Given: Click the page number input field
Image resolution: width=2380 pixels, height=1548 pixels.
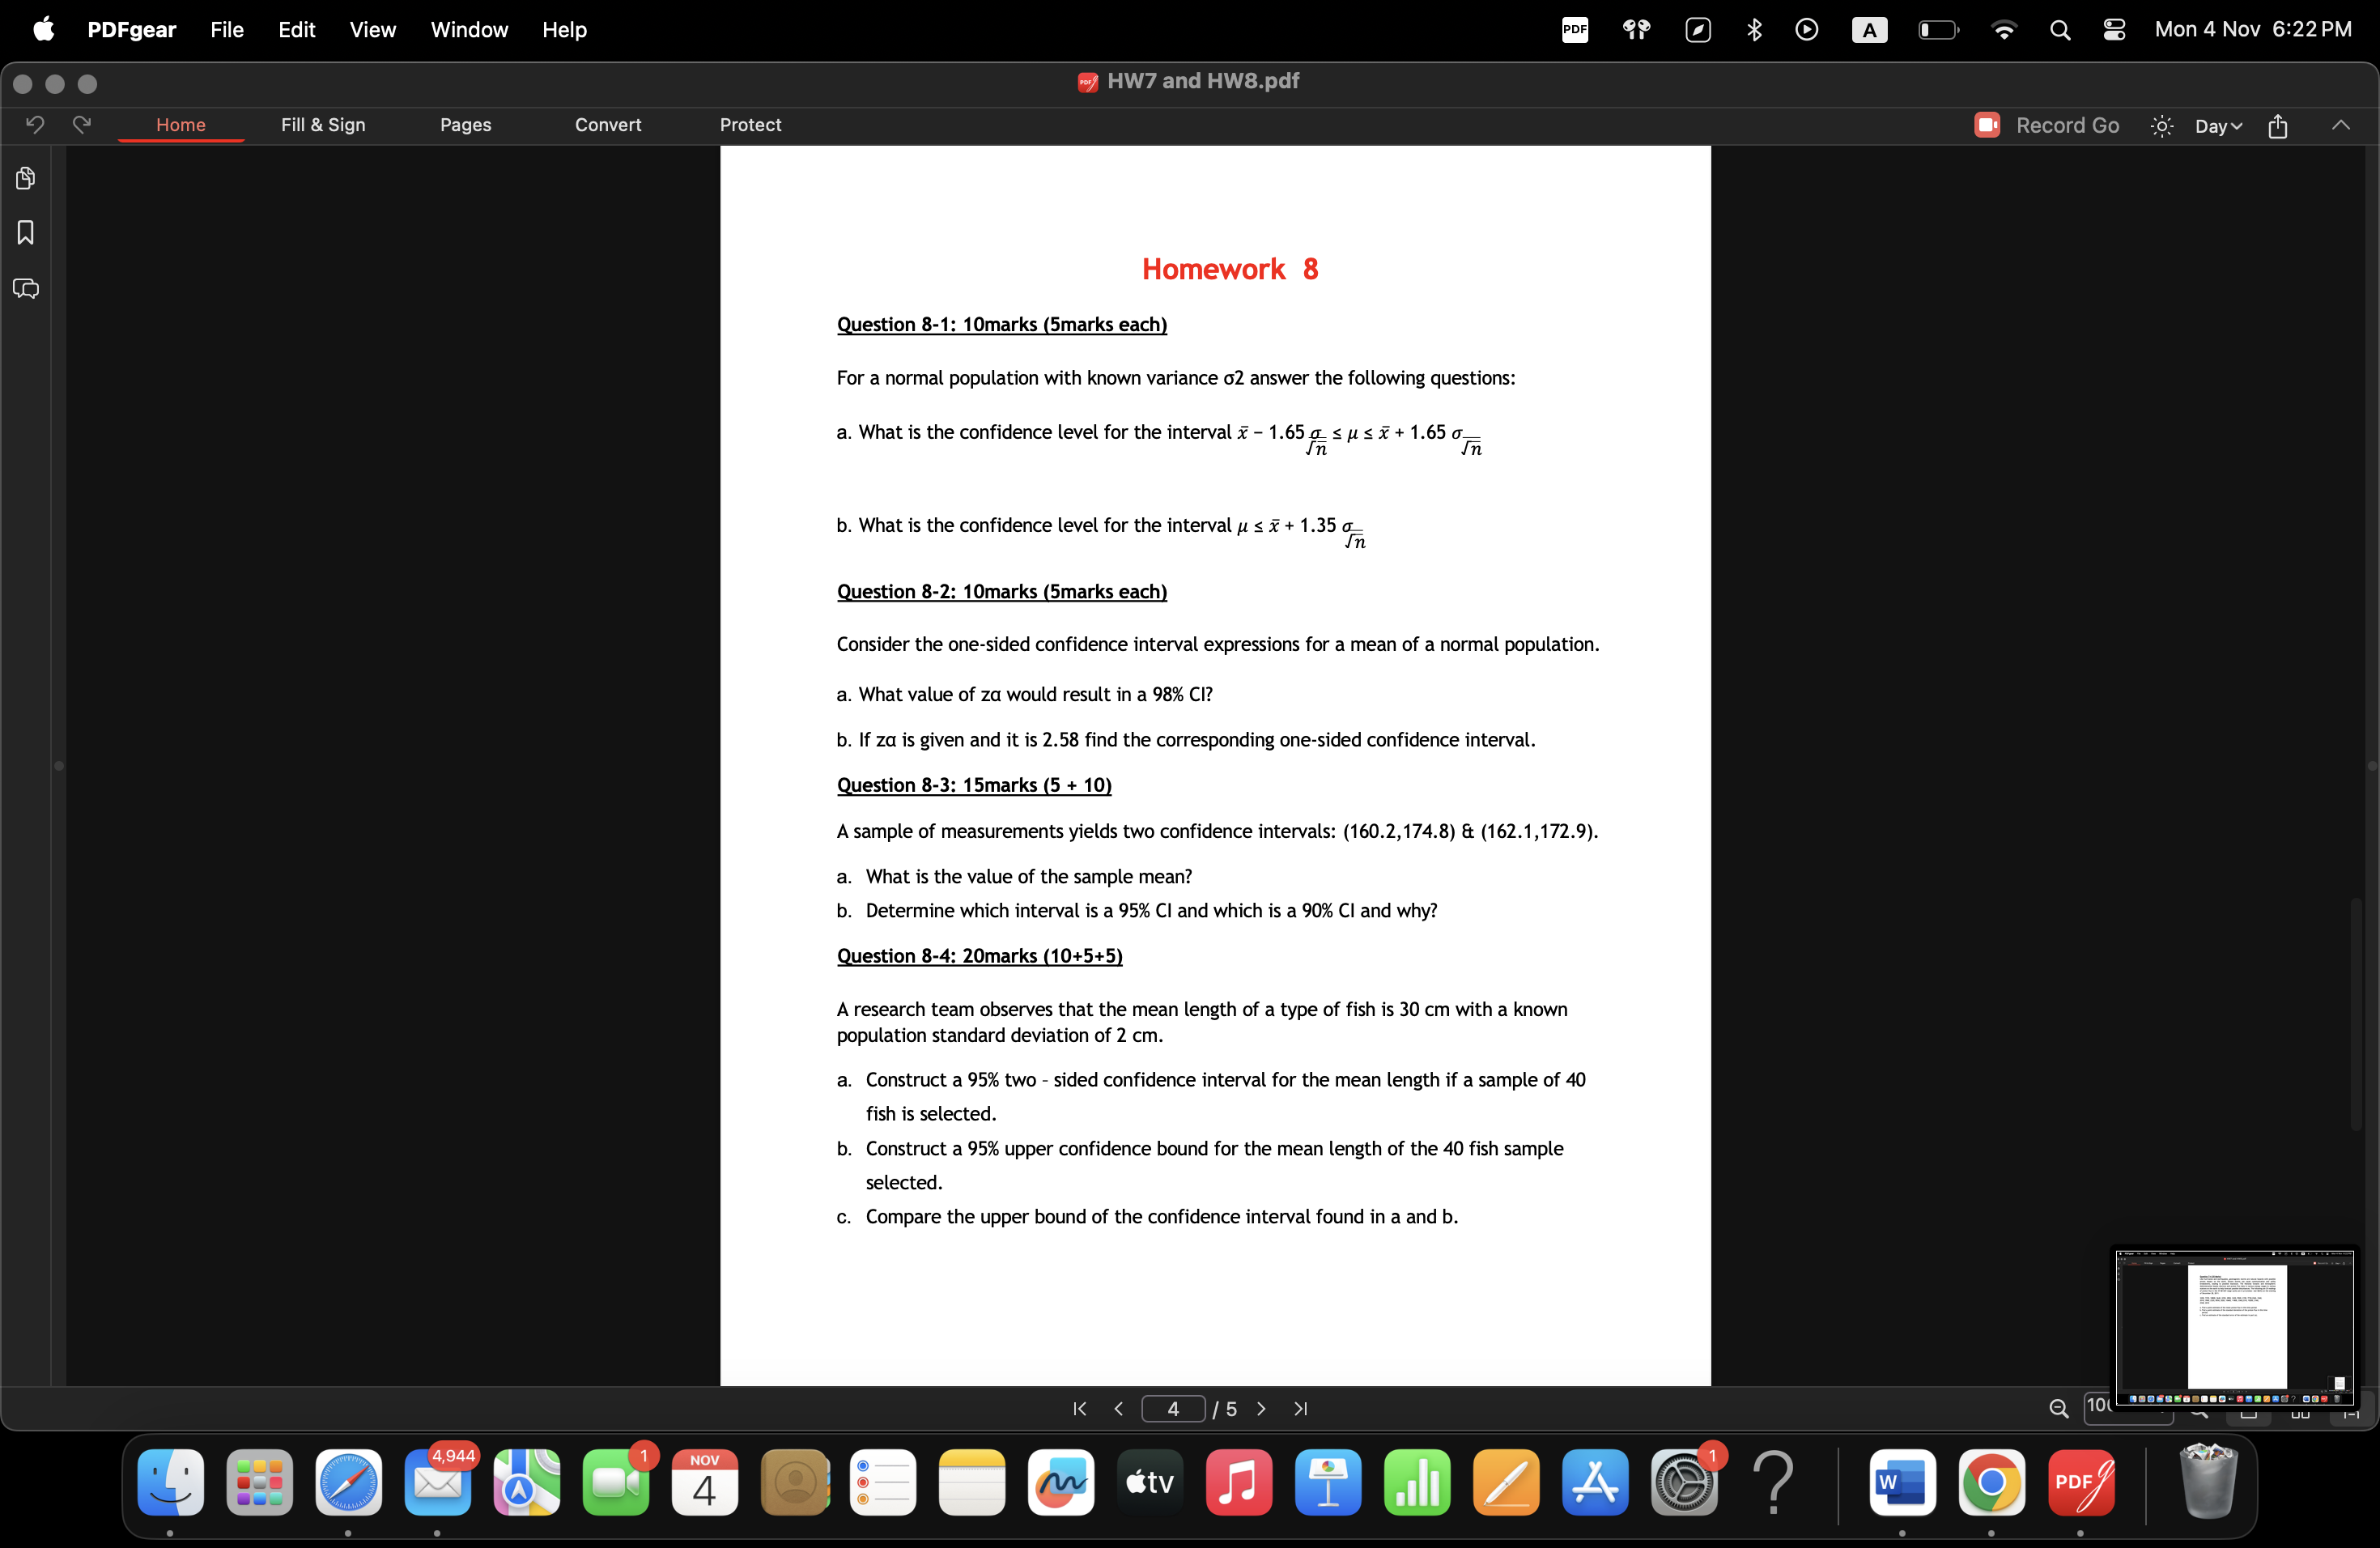Looking at the screenshot, I should click(1173, 1408).
